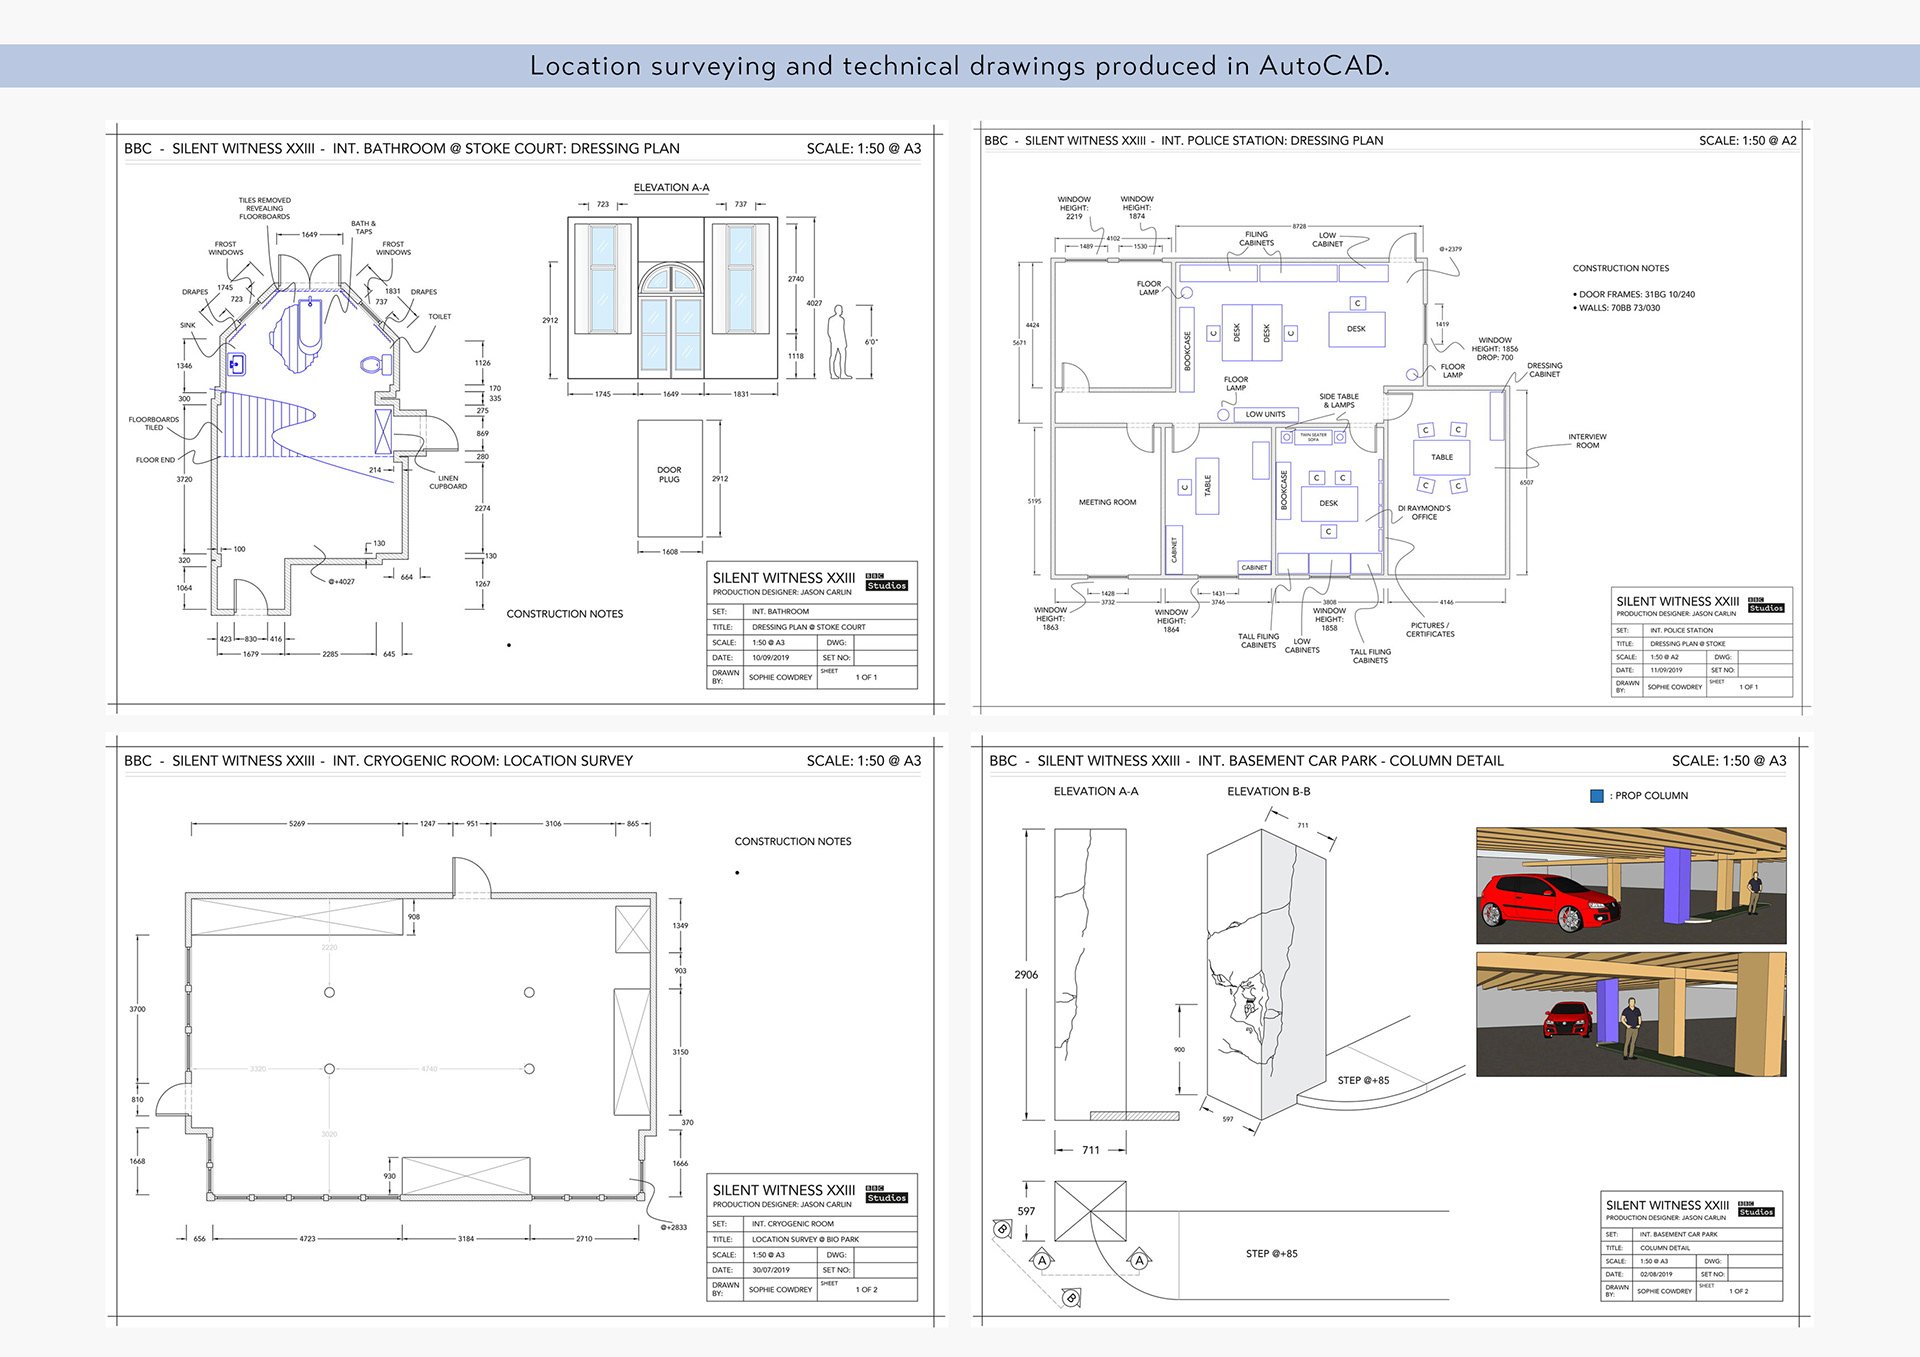The height and width of the screenshot is (1357, 1920).
Task: Select the 'LINEN CUPBOARD' annotation
Action: pyautogui.click(x=448, y=482)
